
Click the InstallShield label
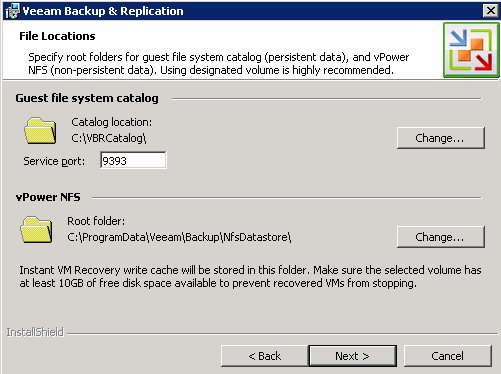point(35,332)
